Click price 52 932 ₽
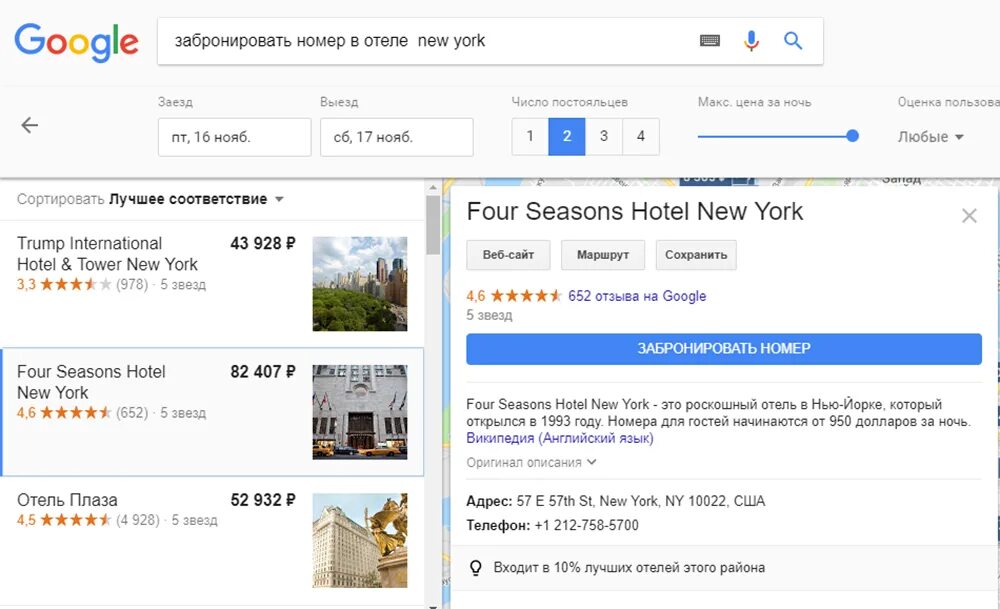 click(x=263, y=500)
